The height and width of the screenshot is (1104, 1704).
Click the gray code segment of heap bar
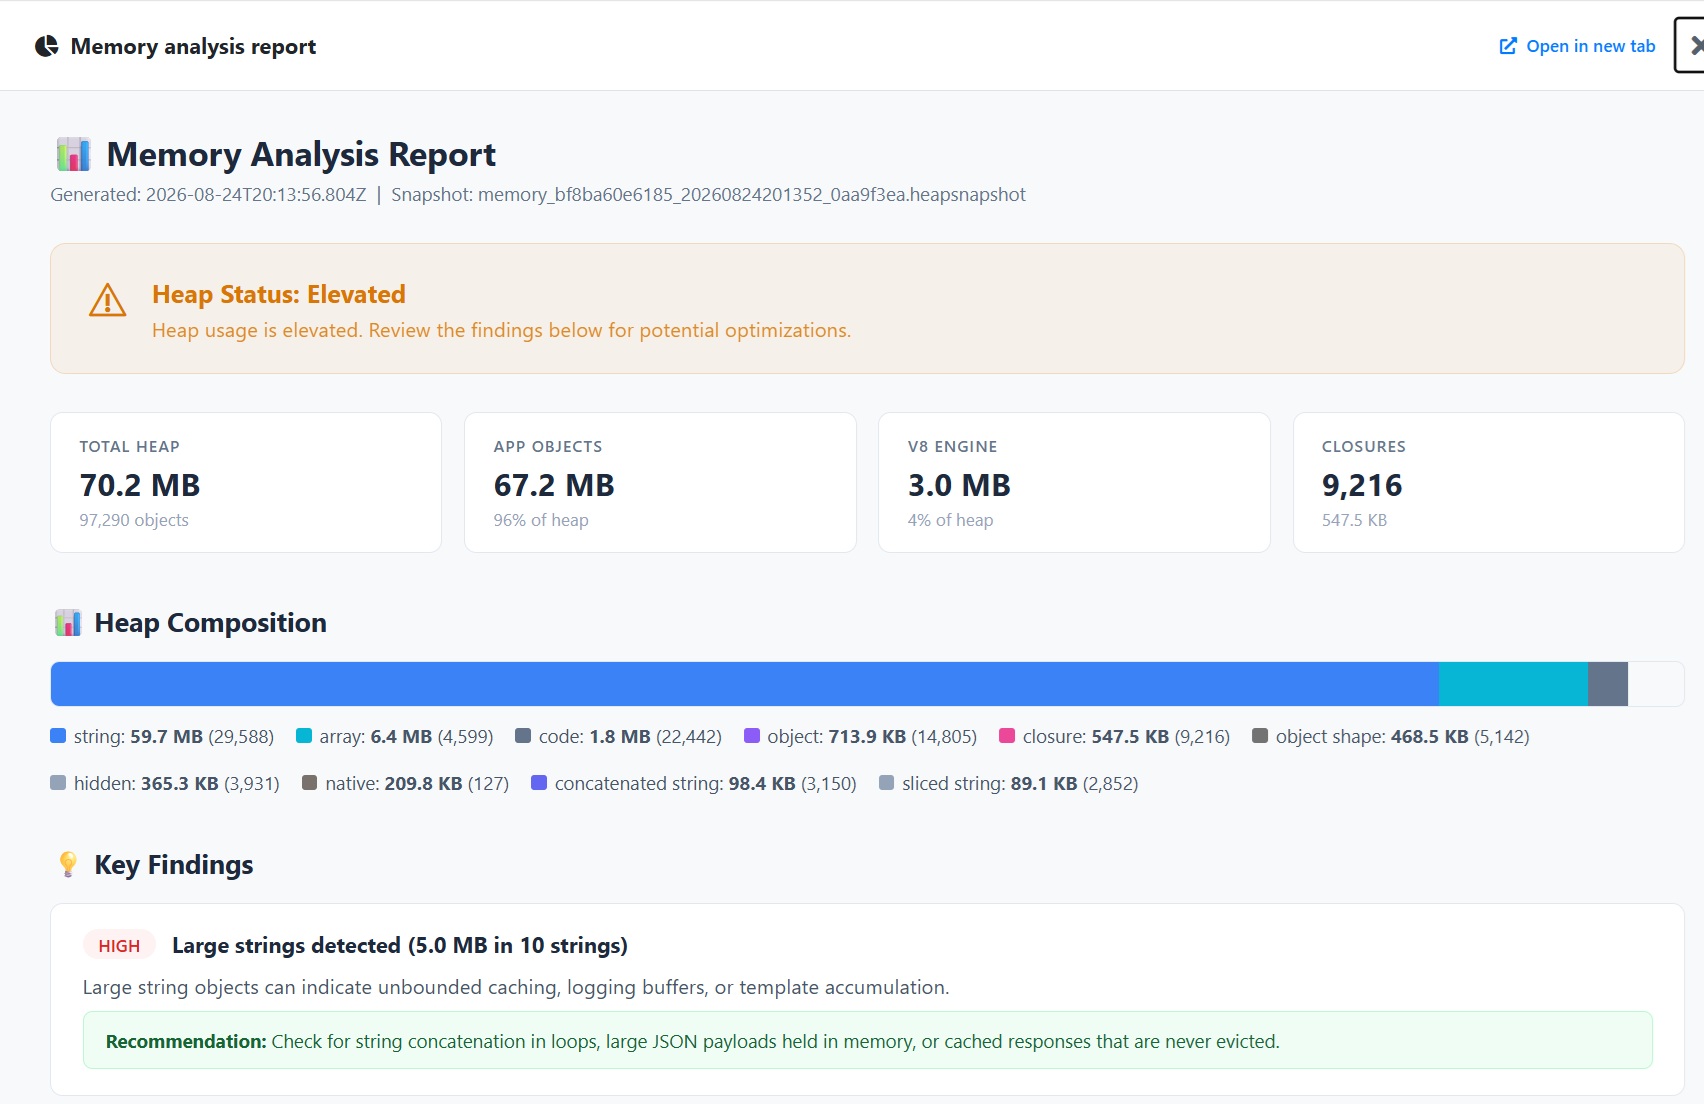(1608, 684)
